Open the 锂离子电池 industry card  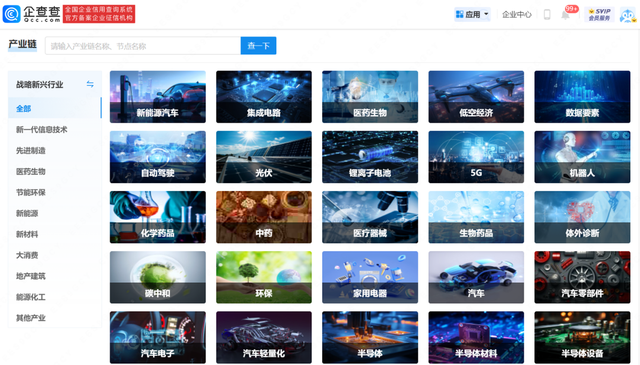pyautogui.click(x=370, y=157)
